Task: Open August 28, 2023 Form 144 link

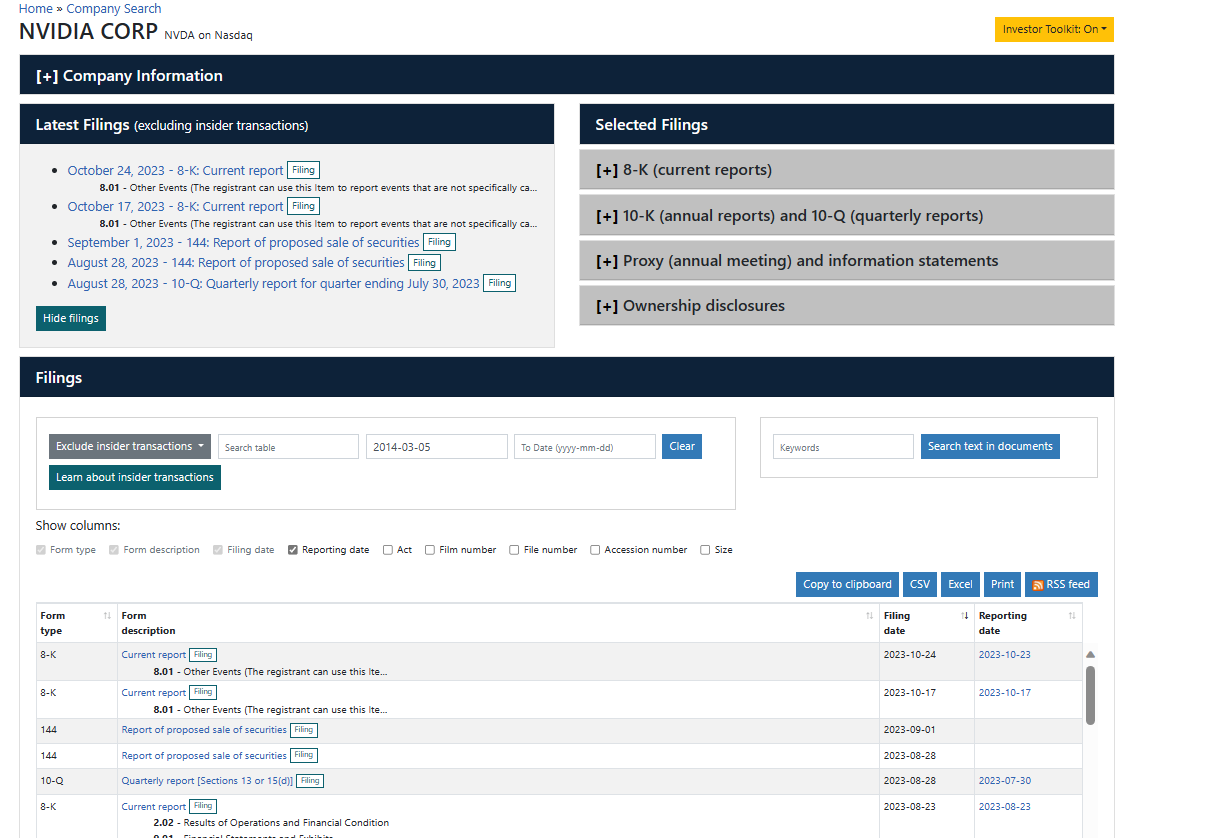Action: tap(236, 263)
